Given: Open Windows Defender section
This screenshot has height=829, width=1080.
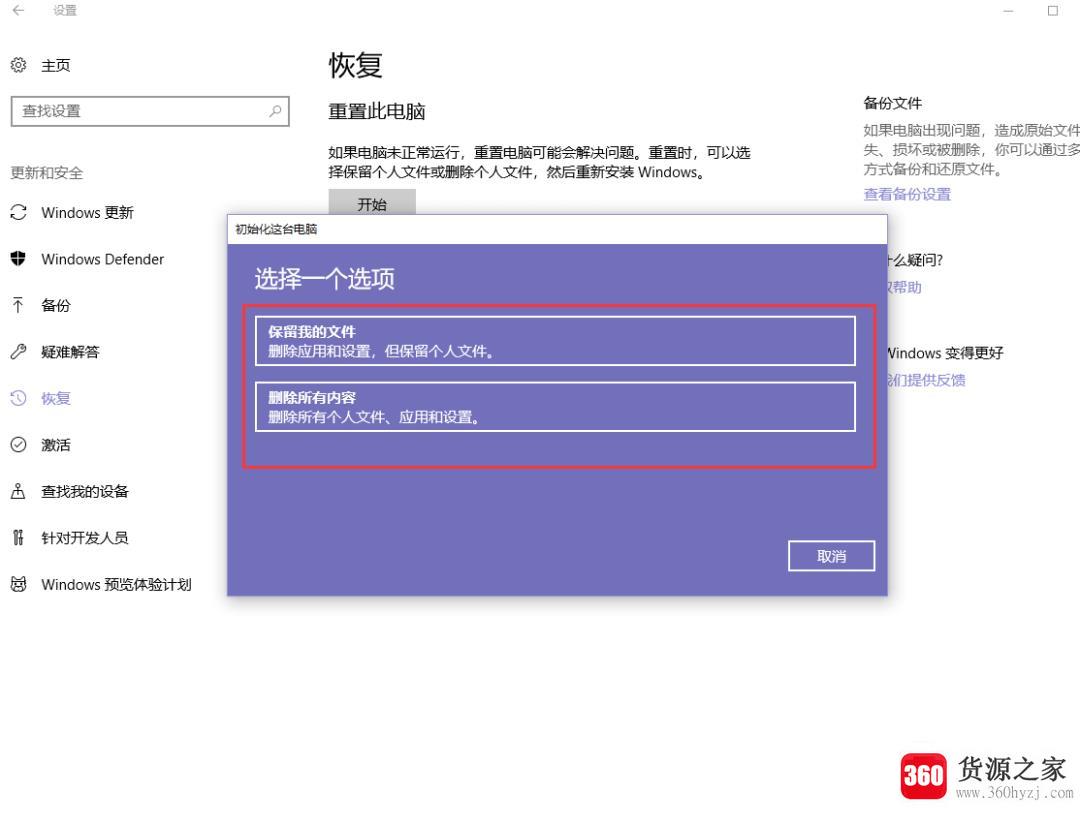Looking at the screenshot, I should [103, 260].
